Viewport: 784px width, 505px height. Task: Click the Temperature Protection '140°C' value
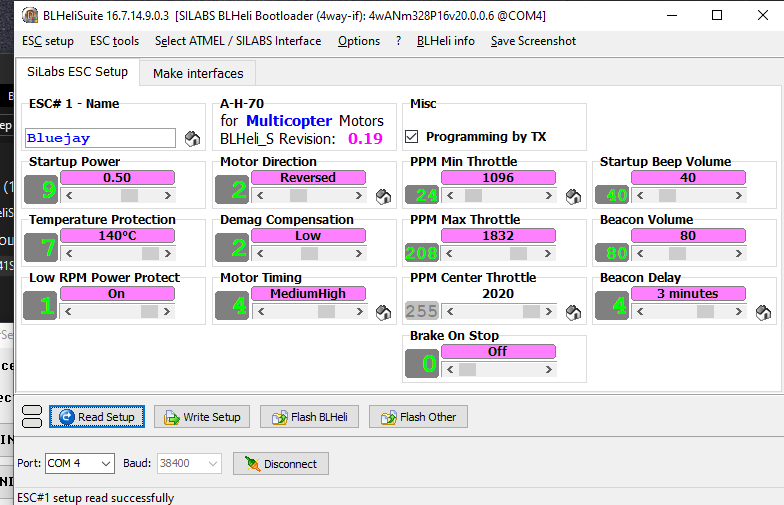117,236
